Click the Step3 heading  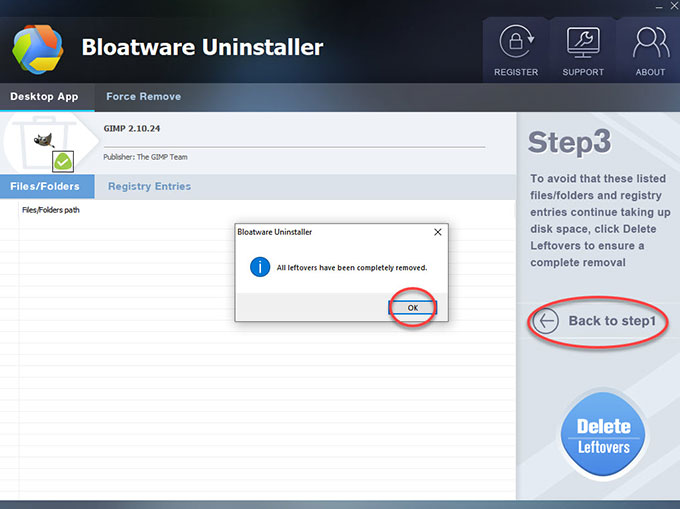(x=569, y=142)
